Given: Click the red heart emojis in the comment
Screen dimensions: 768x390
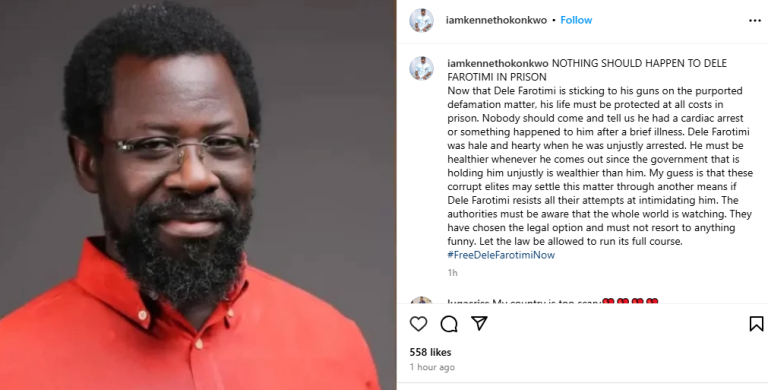Looking at the screenshot, I should click(630, 302).
